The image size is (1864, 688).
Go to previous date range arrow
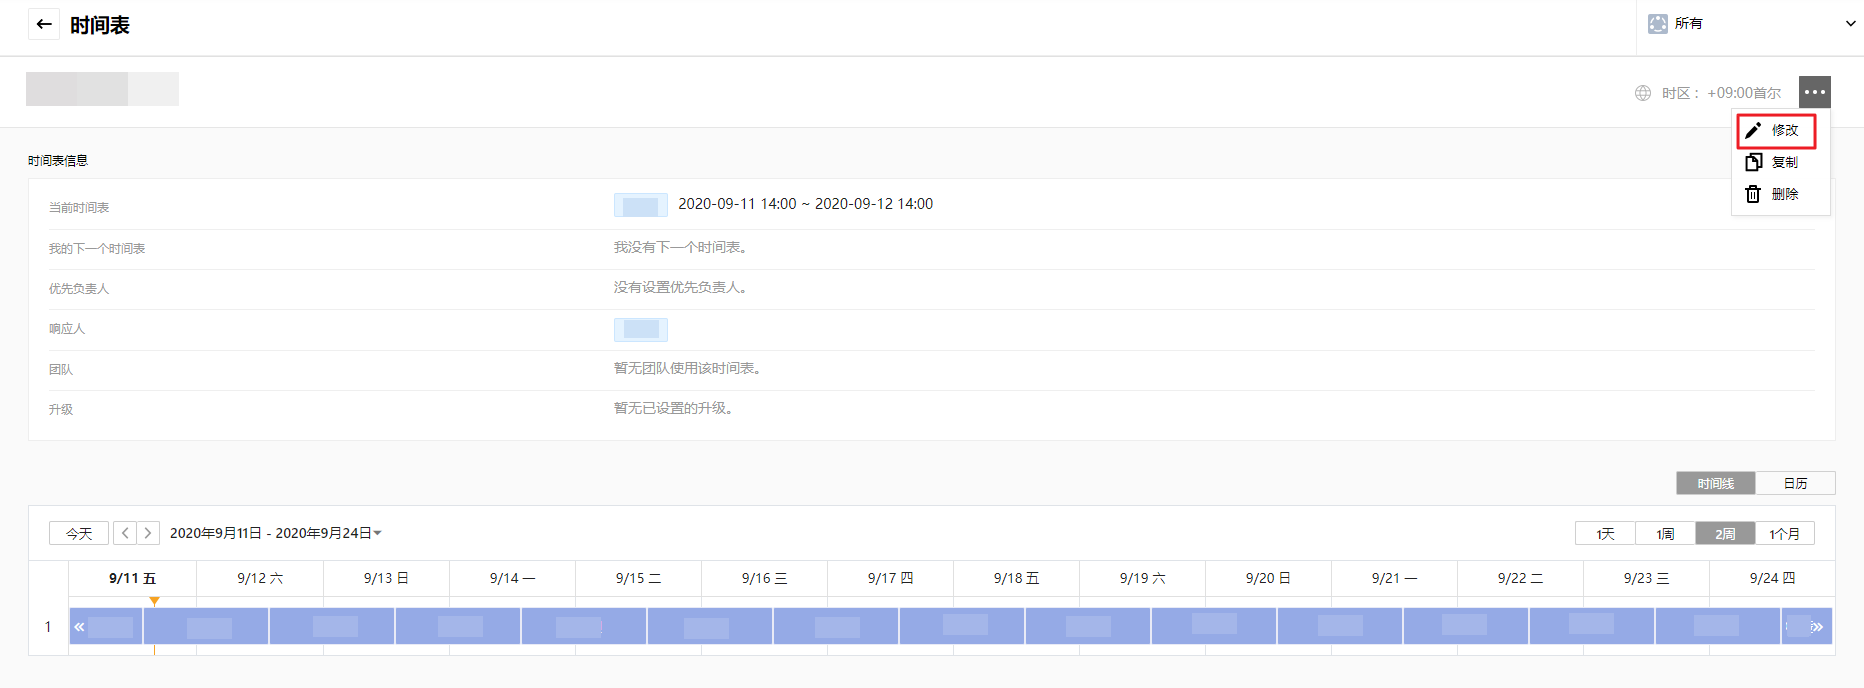(x=125, y=533)
